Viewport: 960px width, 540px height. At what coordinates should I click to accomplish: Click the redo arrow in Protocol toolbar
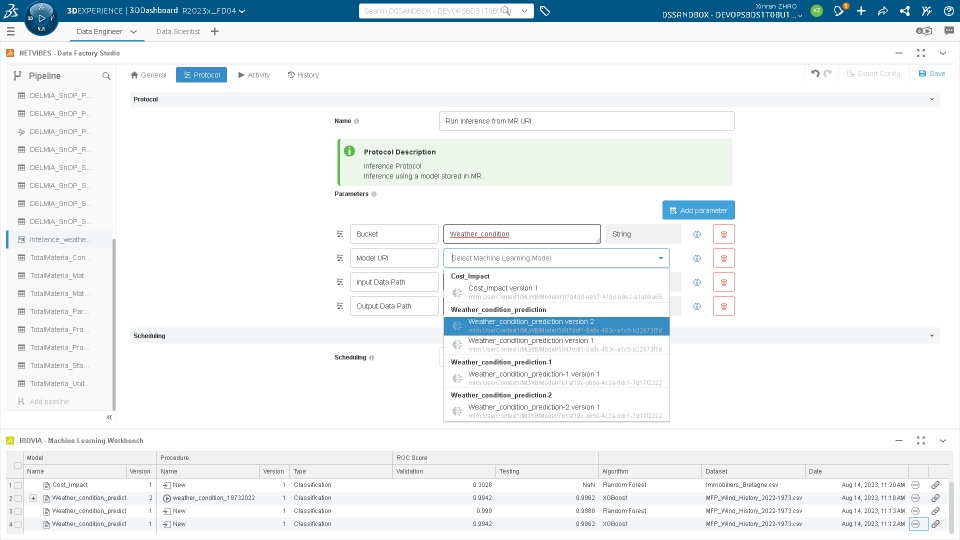(x=828, y=73)
